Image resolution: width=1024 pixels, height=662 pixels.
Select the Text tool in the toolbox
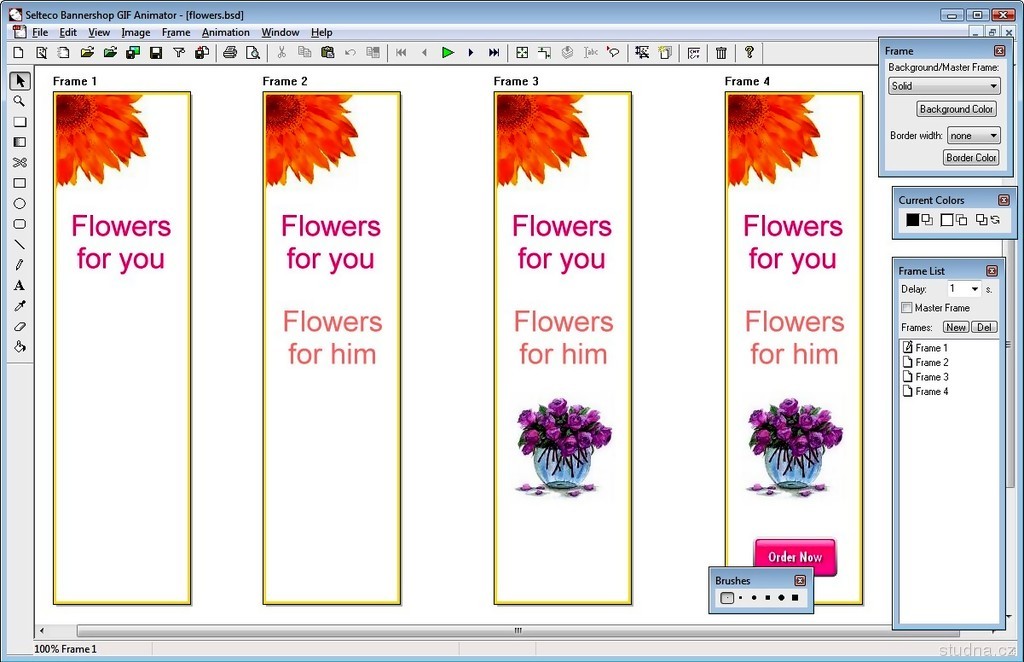[x=19, y=285]
